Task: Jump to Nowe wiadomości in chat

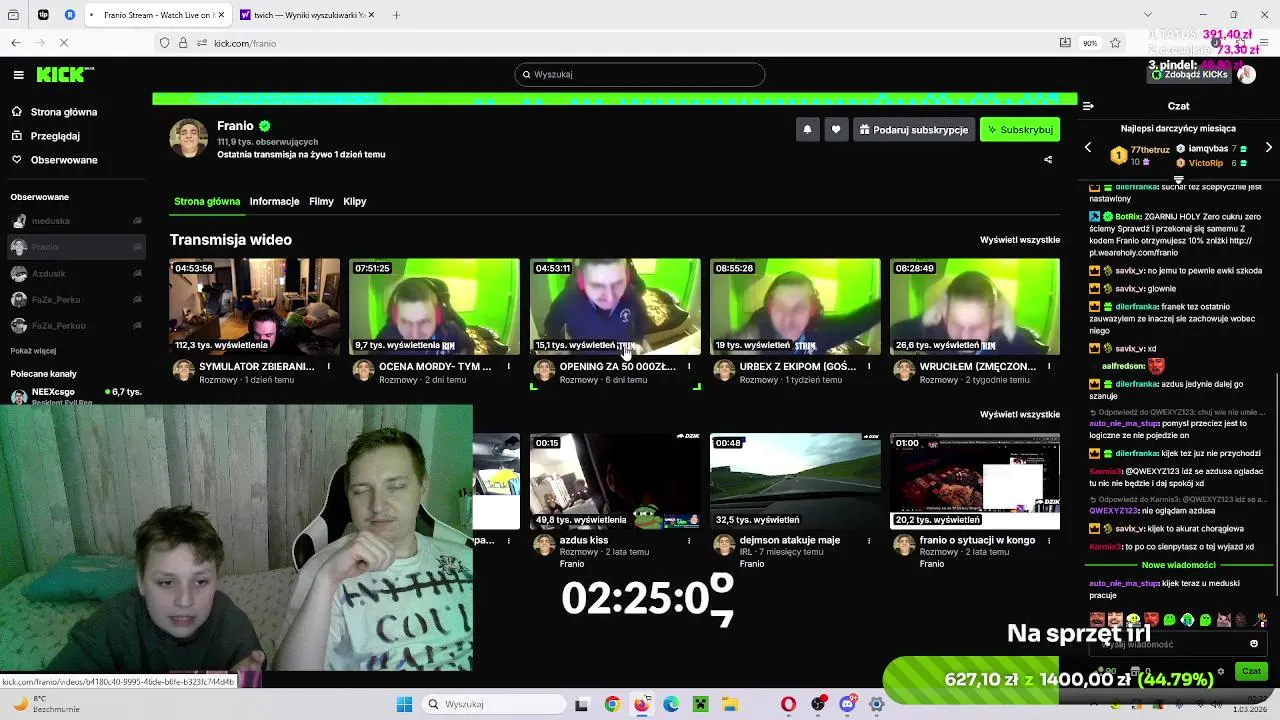Action: [x=1178, y=565]
